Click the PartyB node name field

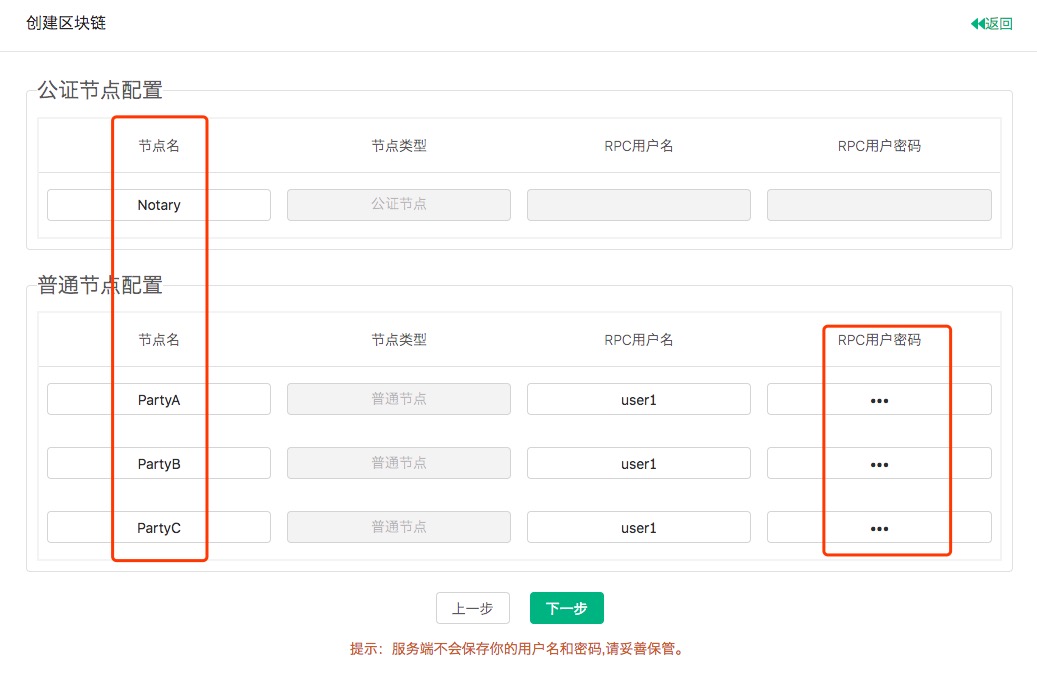tap(159, 464)
